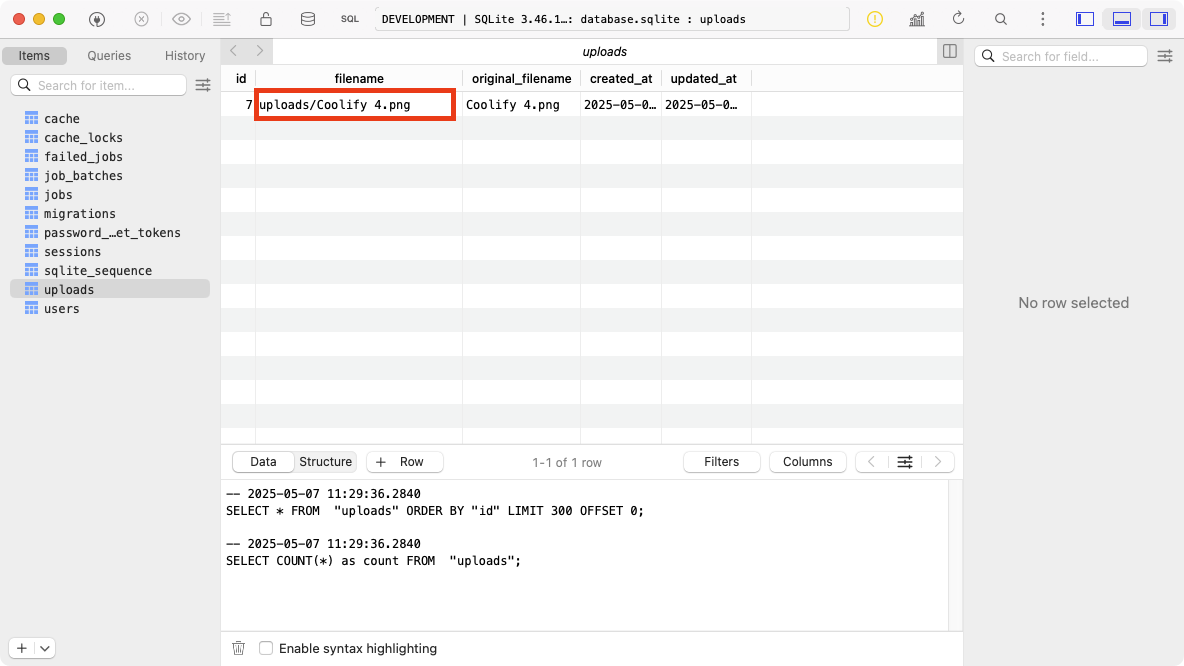Click the trash icon in console

click(x=238, y=648)
